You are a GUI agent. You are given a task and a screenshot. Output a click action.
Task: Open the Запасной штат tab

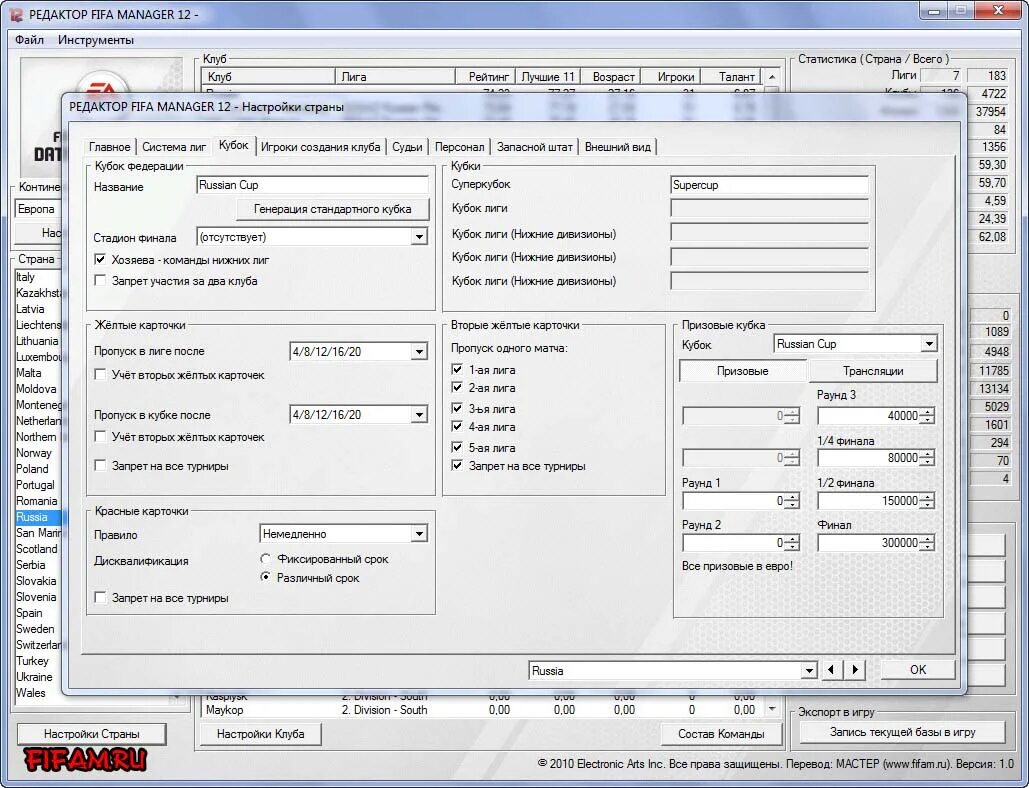click(534, 147)
